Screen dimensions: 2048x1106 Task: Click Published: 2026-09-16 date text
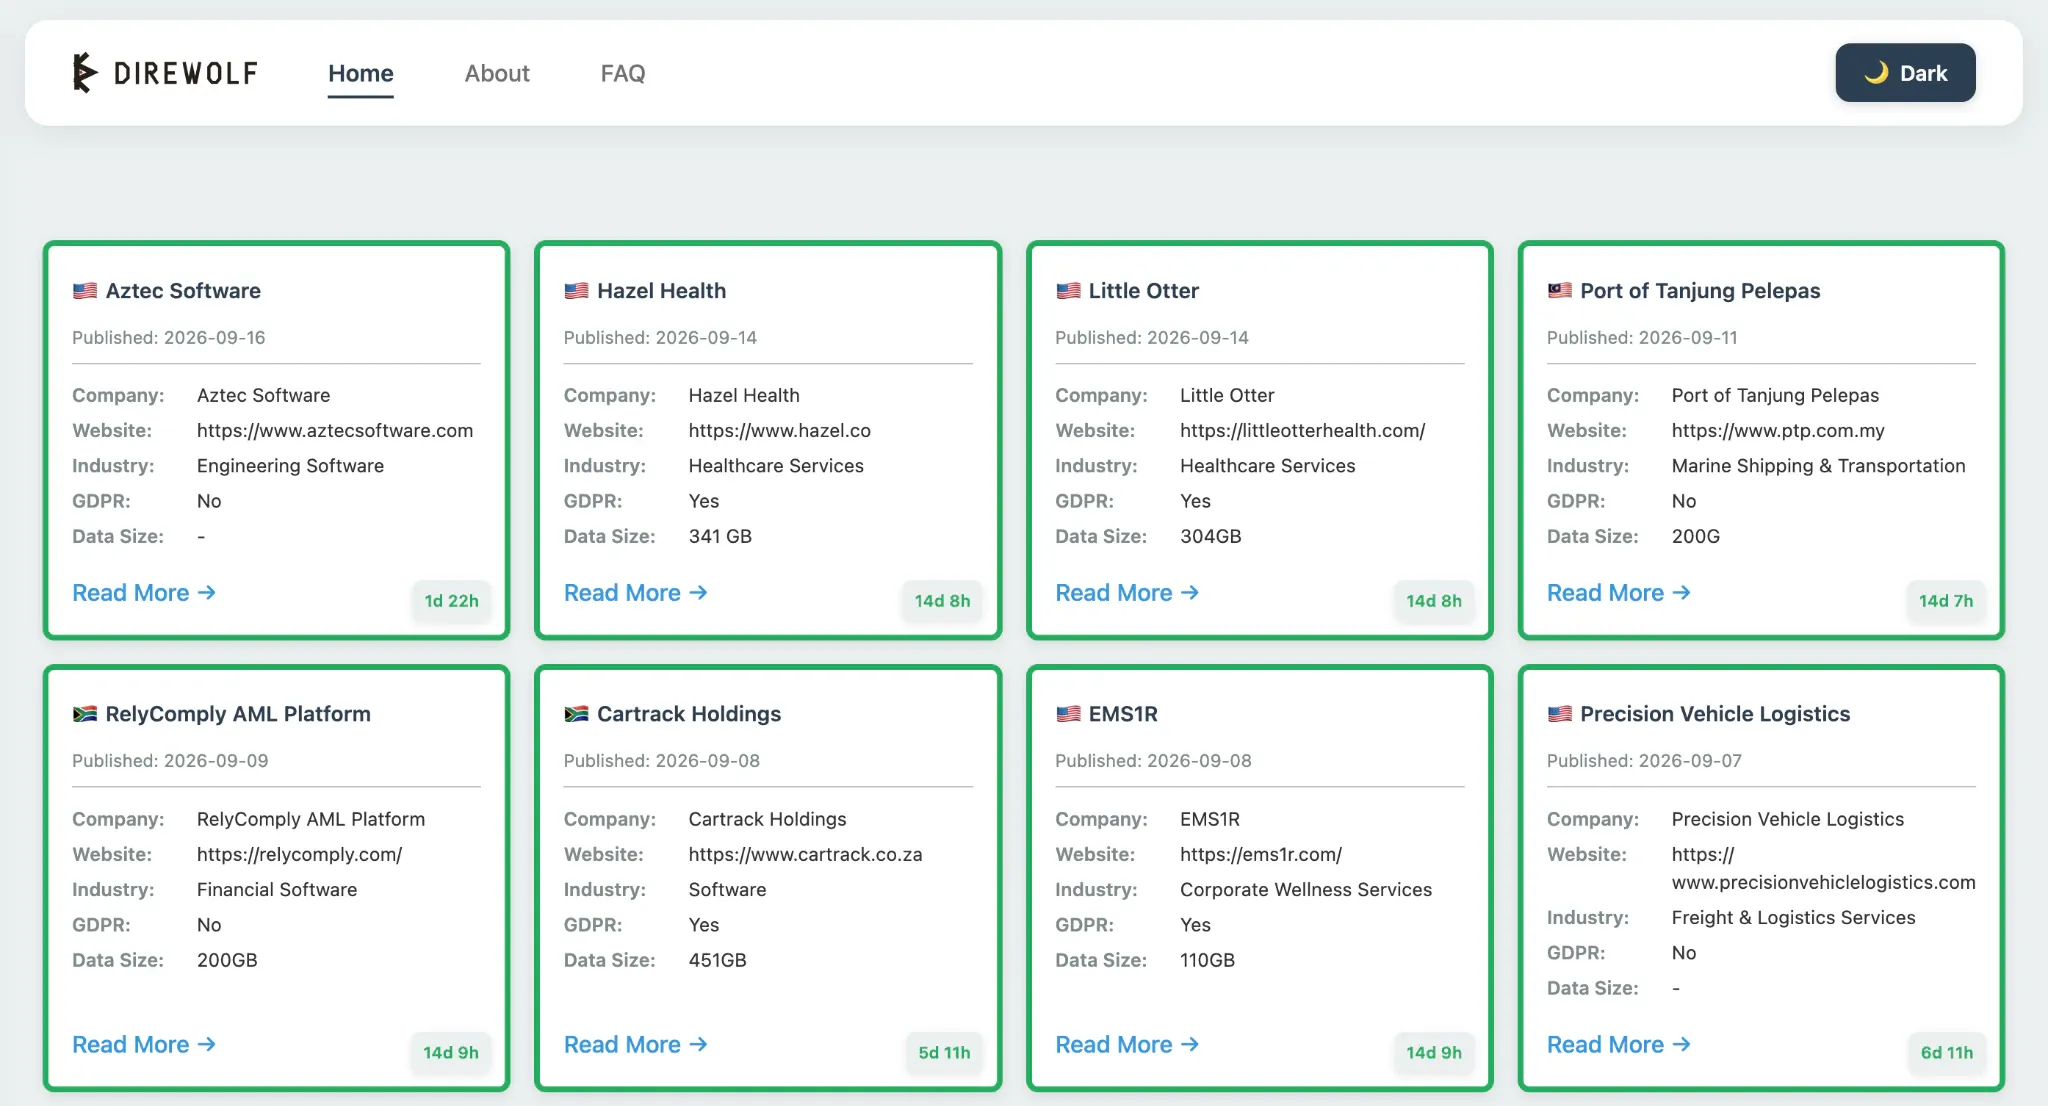click(168, 338)
